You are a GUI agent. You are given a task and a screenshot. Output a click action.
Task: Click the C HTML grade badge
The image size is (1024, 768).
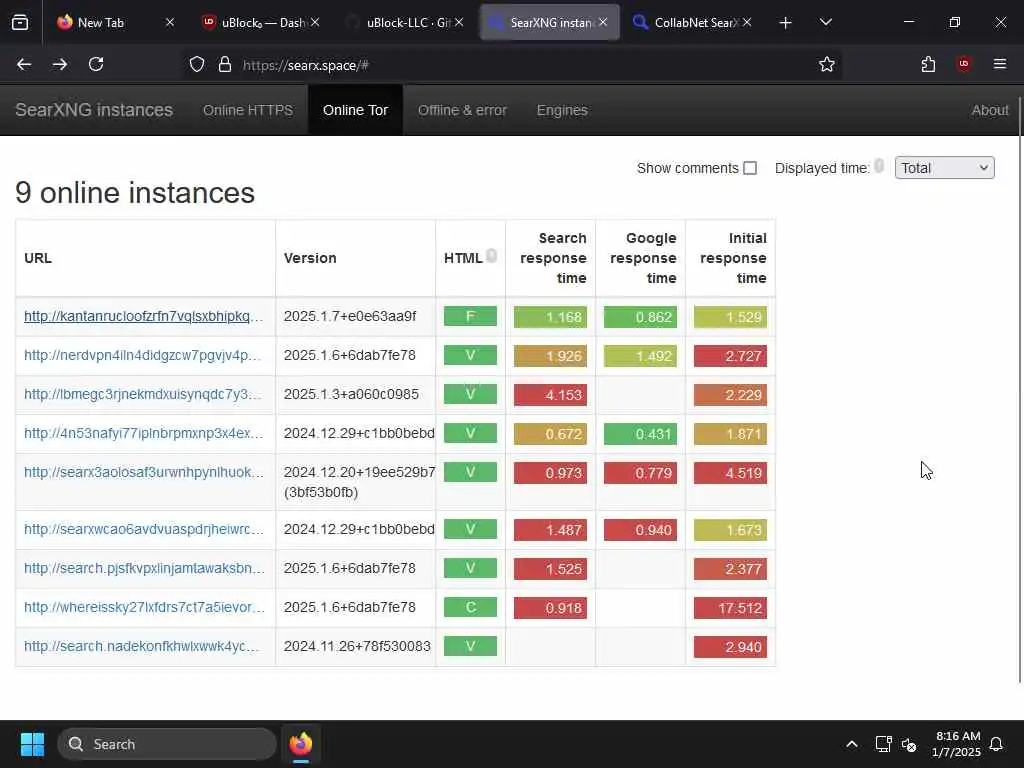tap(470, 607)
